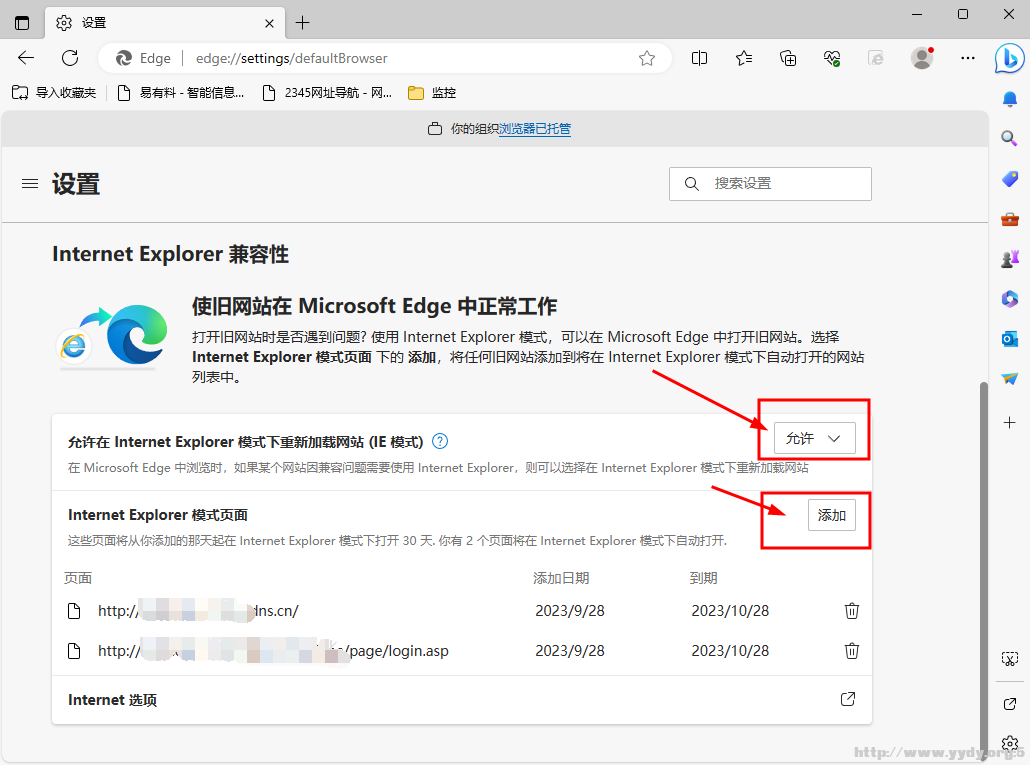Open the 易有料 bookmark
Viewport: 1030px width, 765px height.
pos(180,93)
